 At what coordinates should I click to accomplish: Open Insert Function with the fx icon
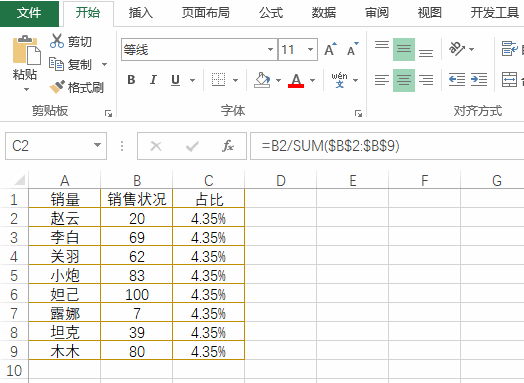pos(228,146)
